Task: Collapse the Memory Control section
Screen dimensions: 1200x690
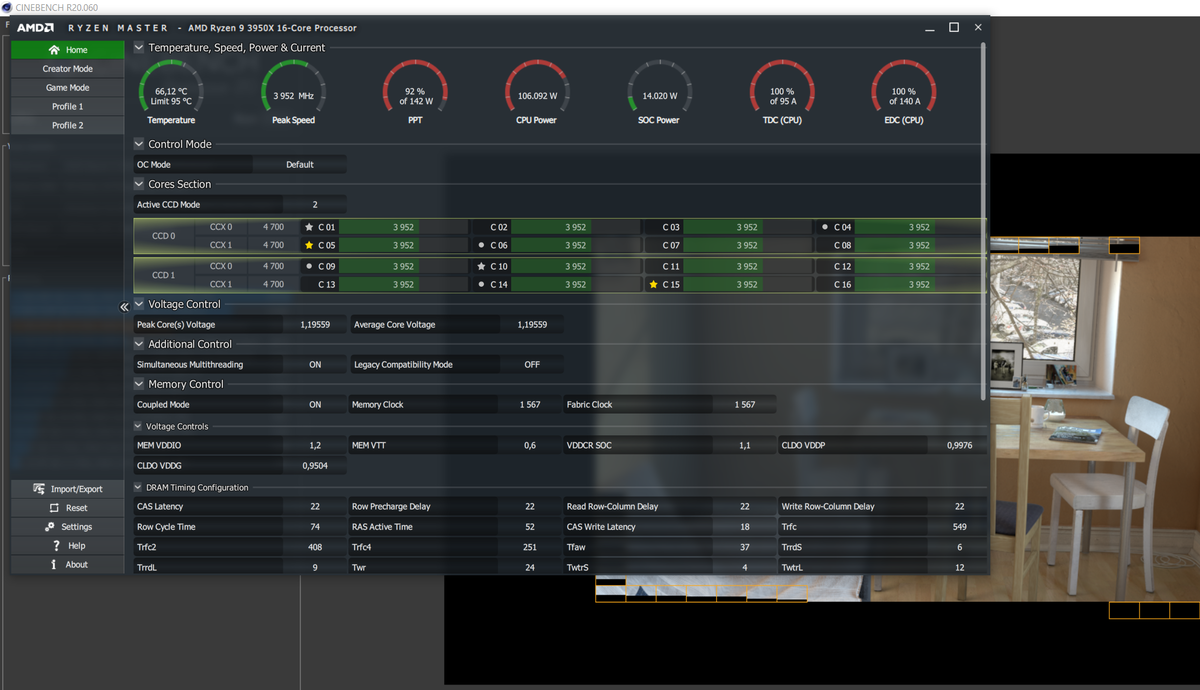Action: [x=139, y=384]
